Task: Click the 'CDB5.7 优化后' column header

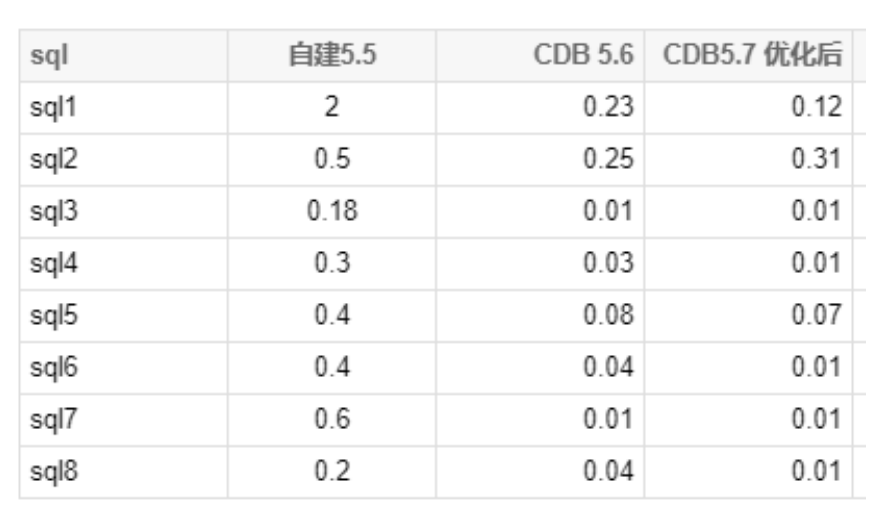Action: click(753, 58)
